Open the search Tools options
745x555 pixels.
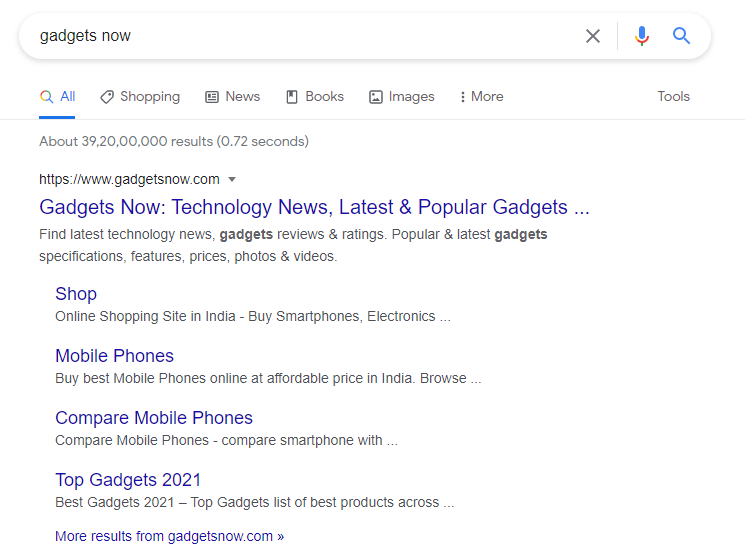673,96
